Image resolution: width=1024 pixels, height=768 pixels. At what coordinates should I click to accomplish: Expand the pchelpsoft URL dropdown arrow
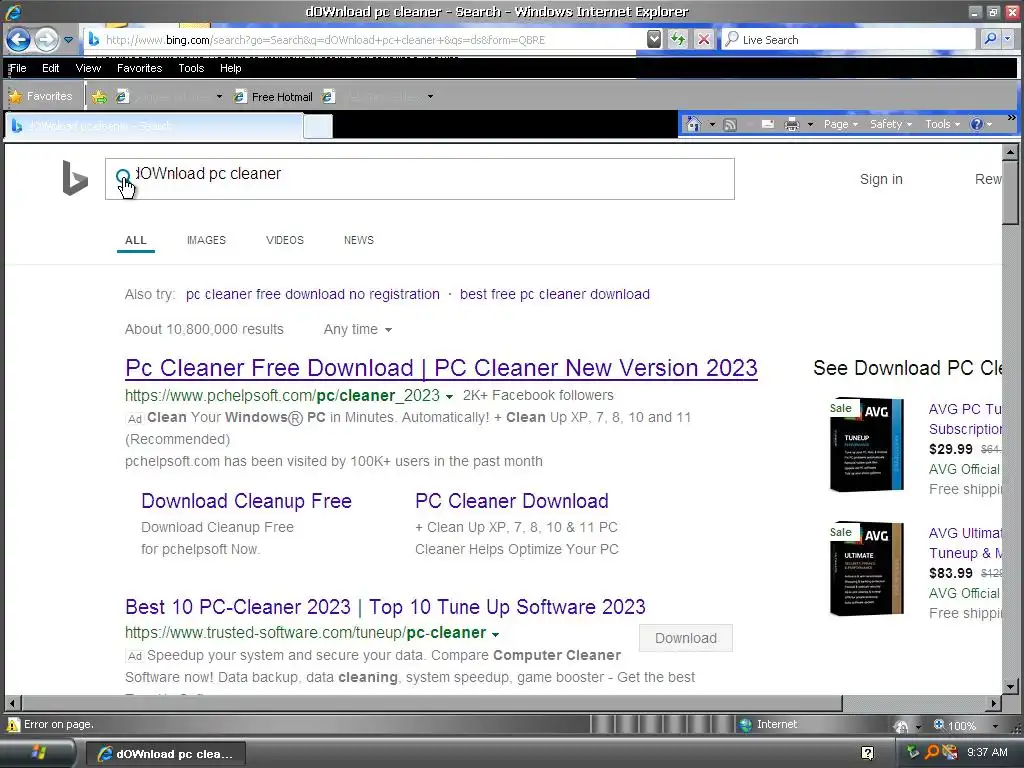(x=449, y=396)
